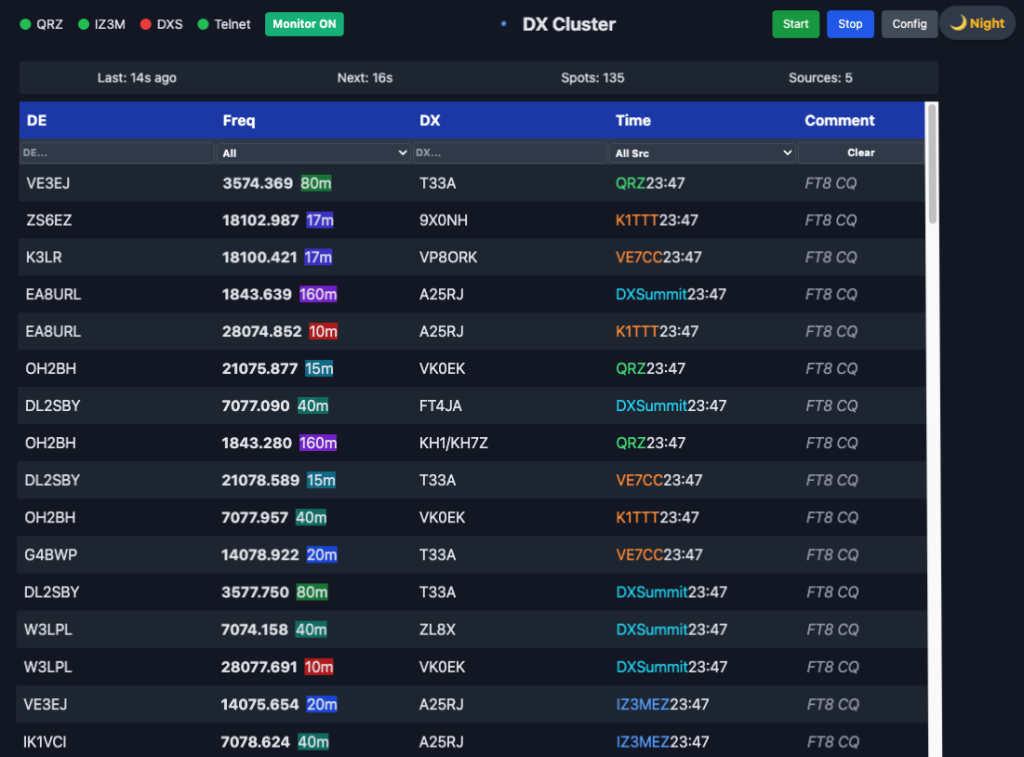Sort by the DX column header
Image resolution: width=1024 pixels, height=757 pixels.
click(430, 120)
